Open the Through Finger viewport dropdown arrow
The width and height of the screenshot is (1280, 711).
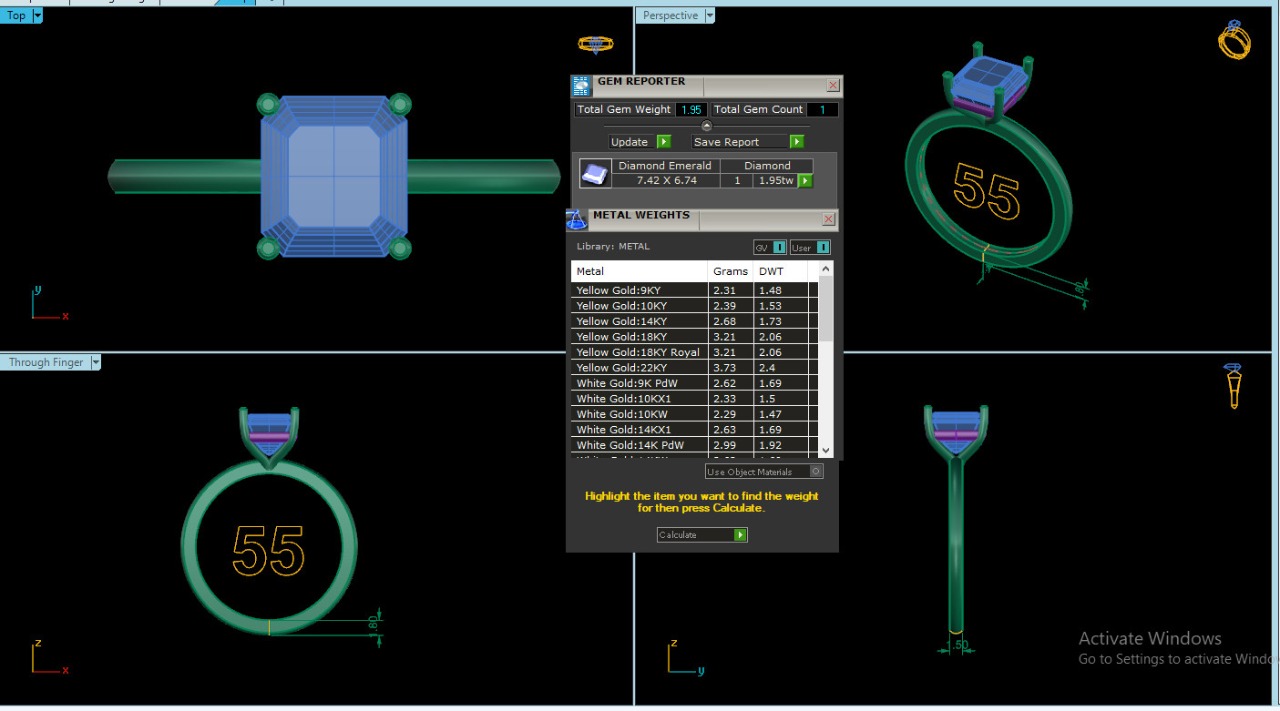tap(96, 363)
